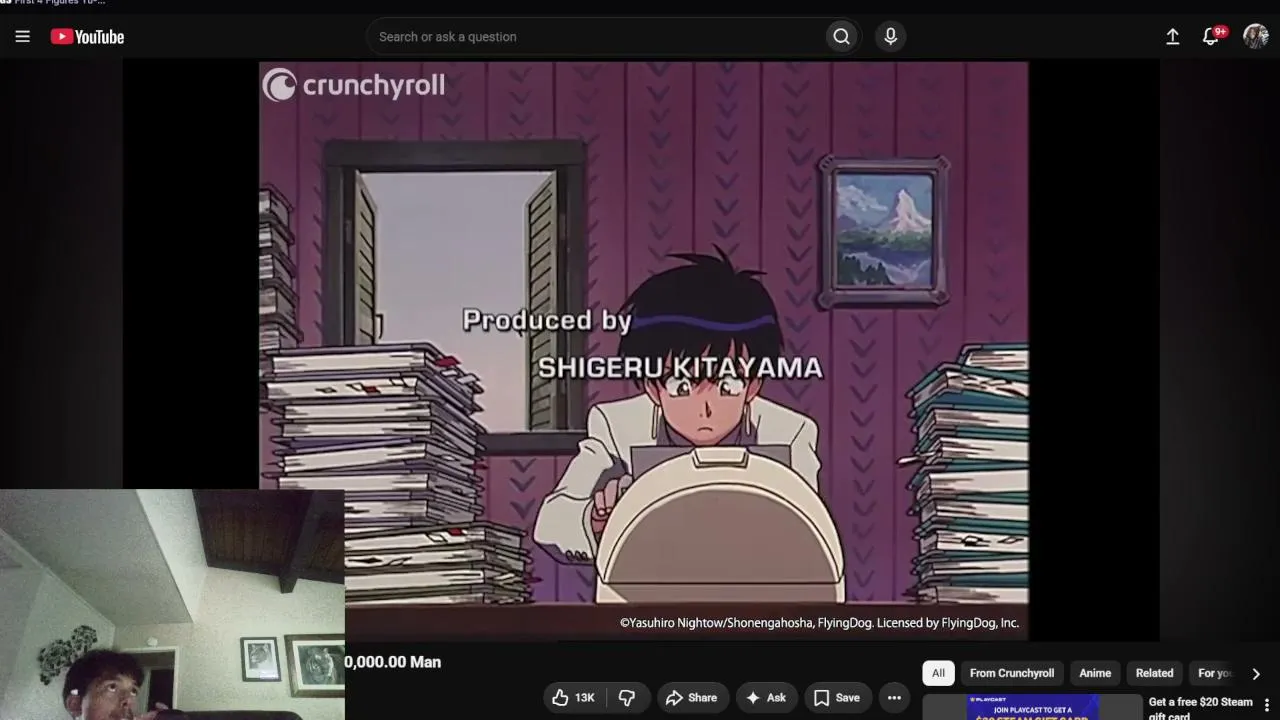Open the Steam gift card ad options menu

tap(1267, 705)
